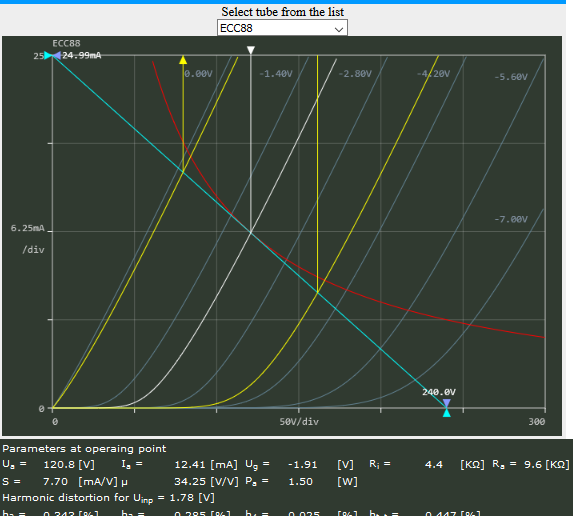This screenshot has width=575, height=516.
Task: Click the upper yellow swing point on load line
Action: 183,171
